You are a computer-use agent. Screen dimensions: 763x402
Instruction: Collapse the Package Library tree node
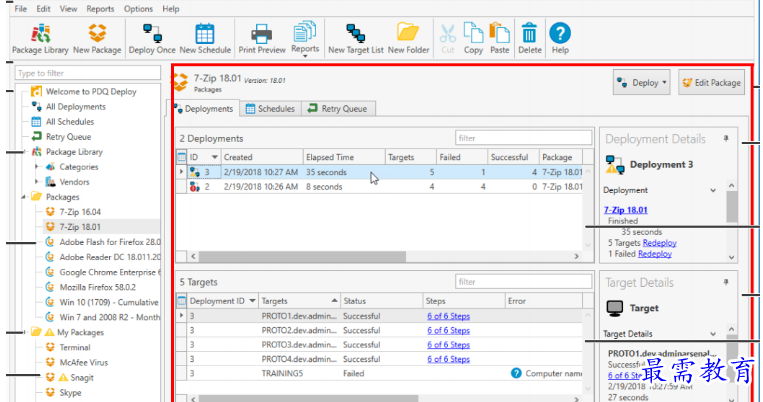(x=24, y=152)
